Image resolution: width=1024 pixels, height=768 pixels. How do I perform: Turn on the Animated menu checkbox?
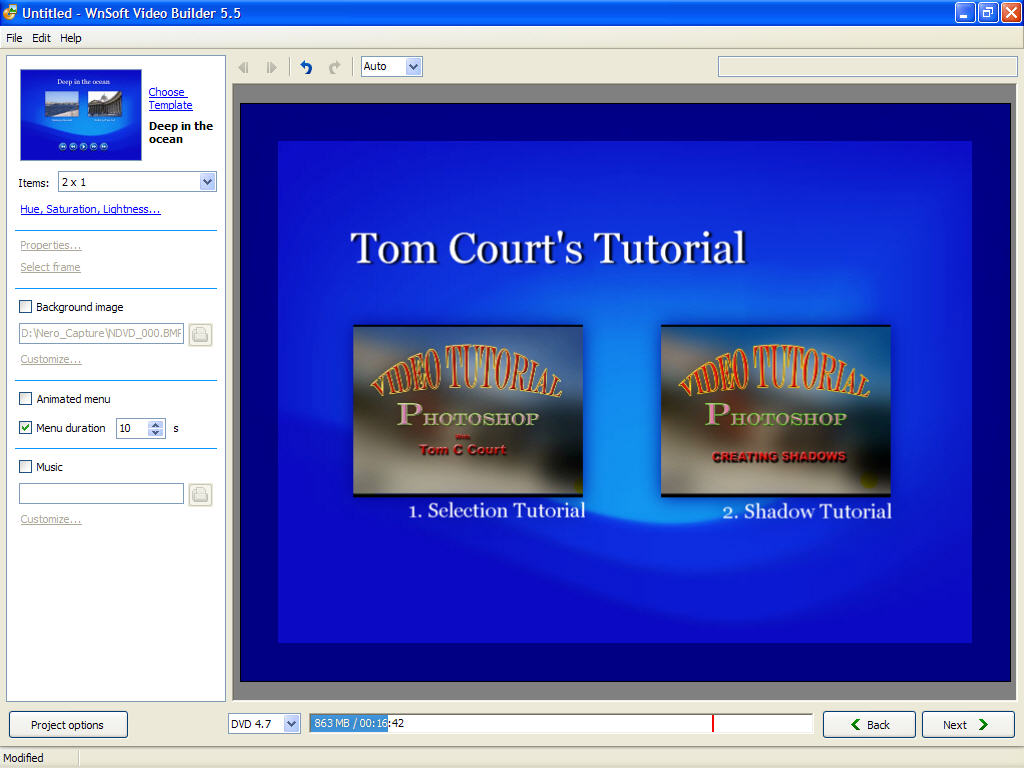(25, 398)
